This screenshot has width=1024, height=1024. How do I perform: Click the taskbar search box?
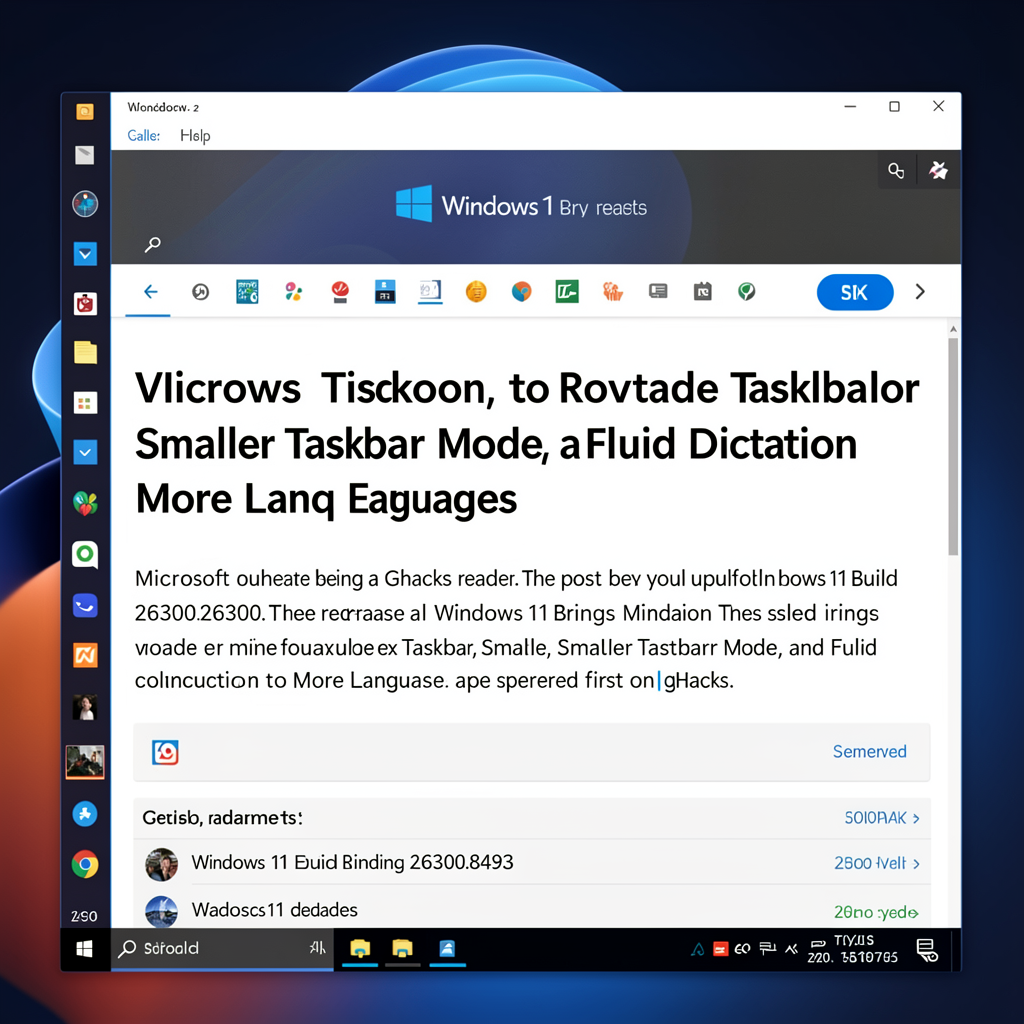pyautogui.click(x=222, y=948)
